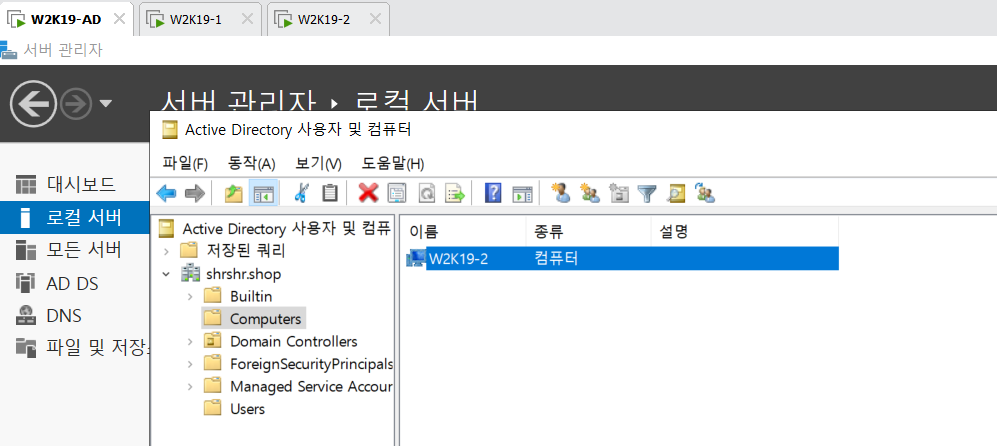Select the 저장된 쿼리 tree folder
Screen dimensions: 997x446
click(244, 251)
